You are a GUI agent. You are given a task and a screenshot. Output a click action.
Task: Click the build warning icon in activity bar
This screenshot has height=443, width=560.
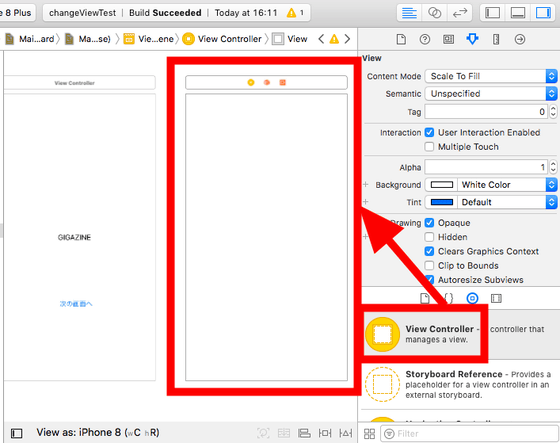(291, 13)
